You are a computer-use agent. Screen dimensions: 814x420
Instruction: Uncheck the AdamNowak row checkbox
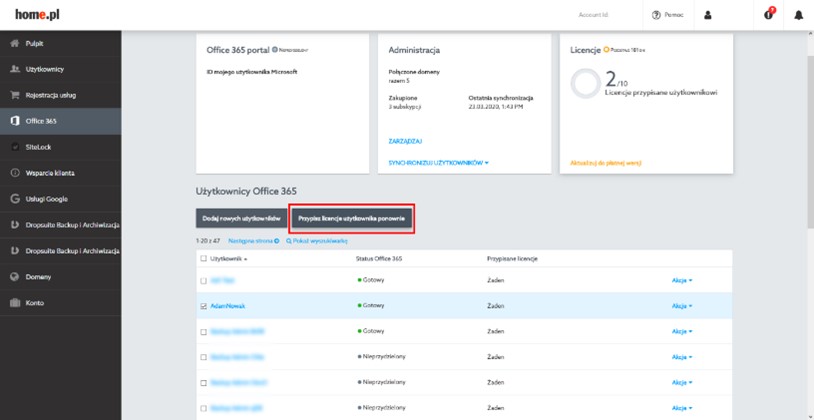pos(204,306)
